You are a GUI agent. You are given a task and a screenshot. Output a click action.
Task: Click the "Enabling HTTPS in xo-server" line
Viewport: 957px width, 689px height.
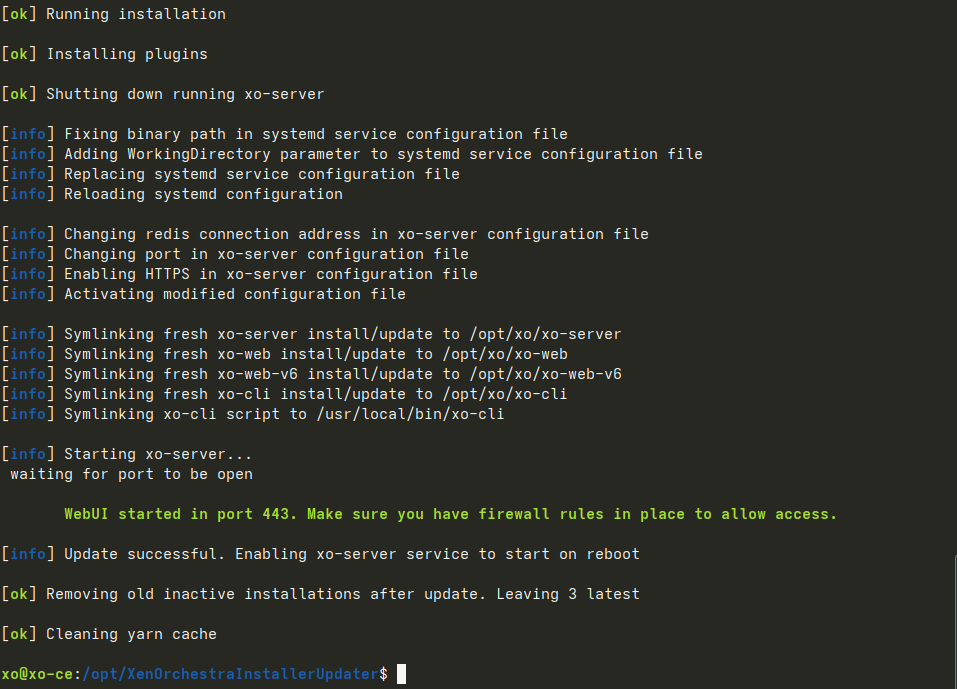point(270,274)
